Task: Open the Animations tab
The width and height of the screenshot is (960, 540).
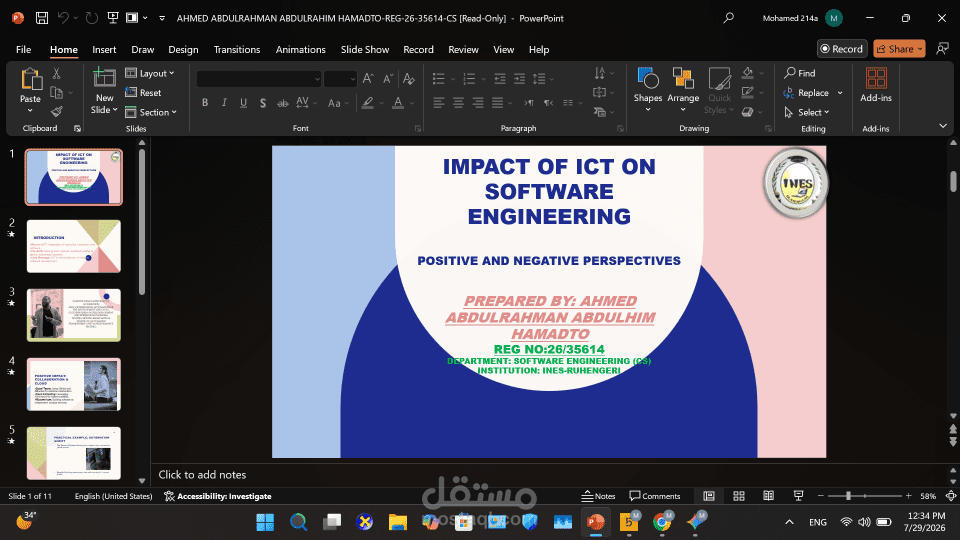Action: [x=300, y=49]
